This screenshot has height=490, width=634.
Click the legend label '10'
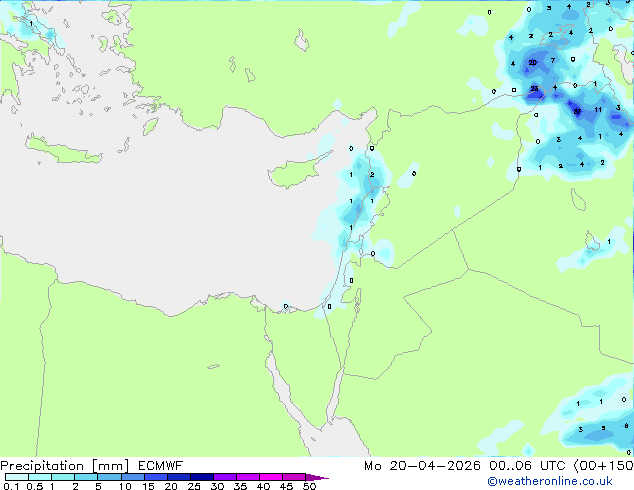(125, 486)
